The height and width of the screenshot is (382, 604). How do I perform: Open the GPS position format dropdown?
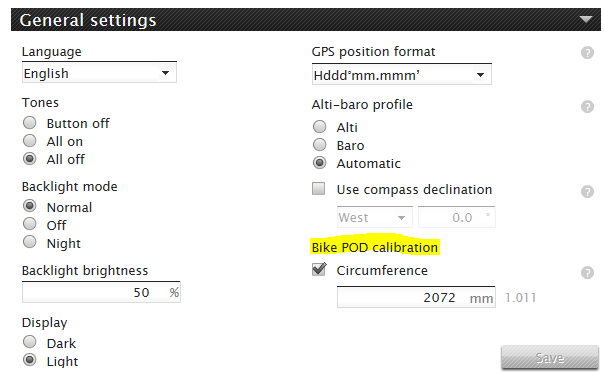(x=401, y=75)
